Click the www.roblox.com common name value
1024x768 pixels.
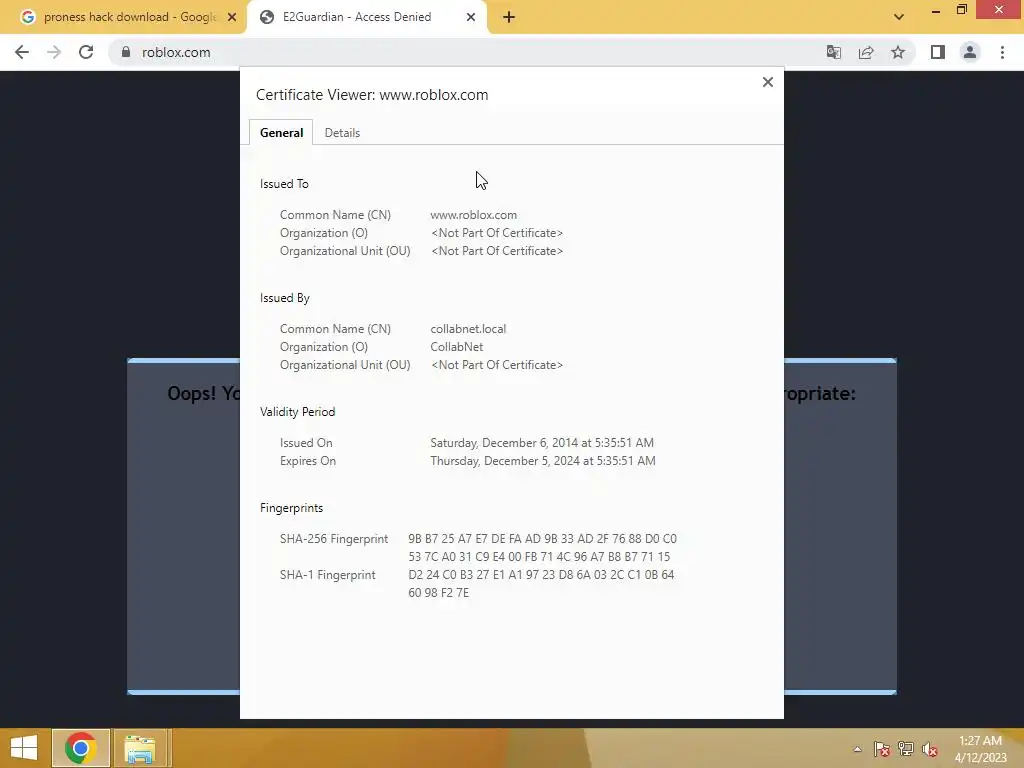[473, 215]
